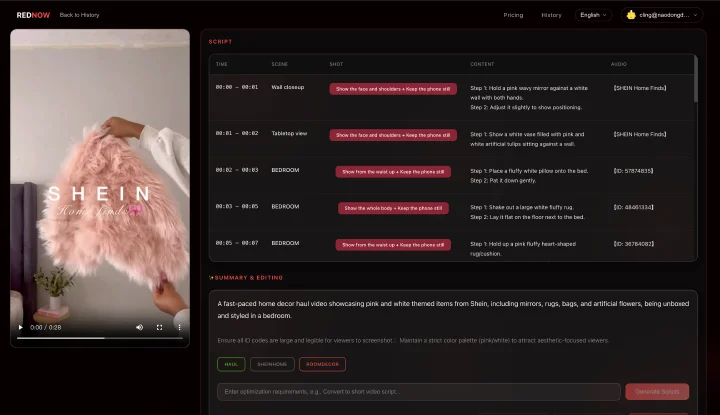The image size is (720, 415).
Task: Click the AUDIO column header
Action: (x=619, y=64)
